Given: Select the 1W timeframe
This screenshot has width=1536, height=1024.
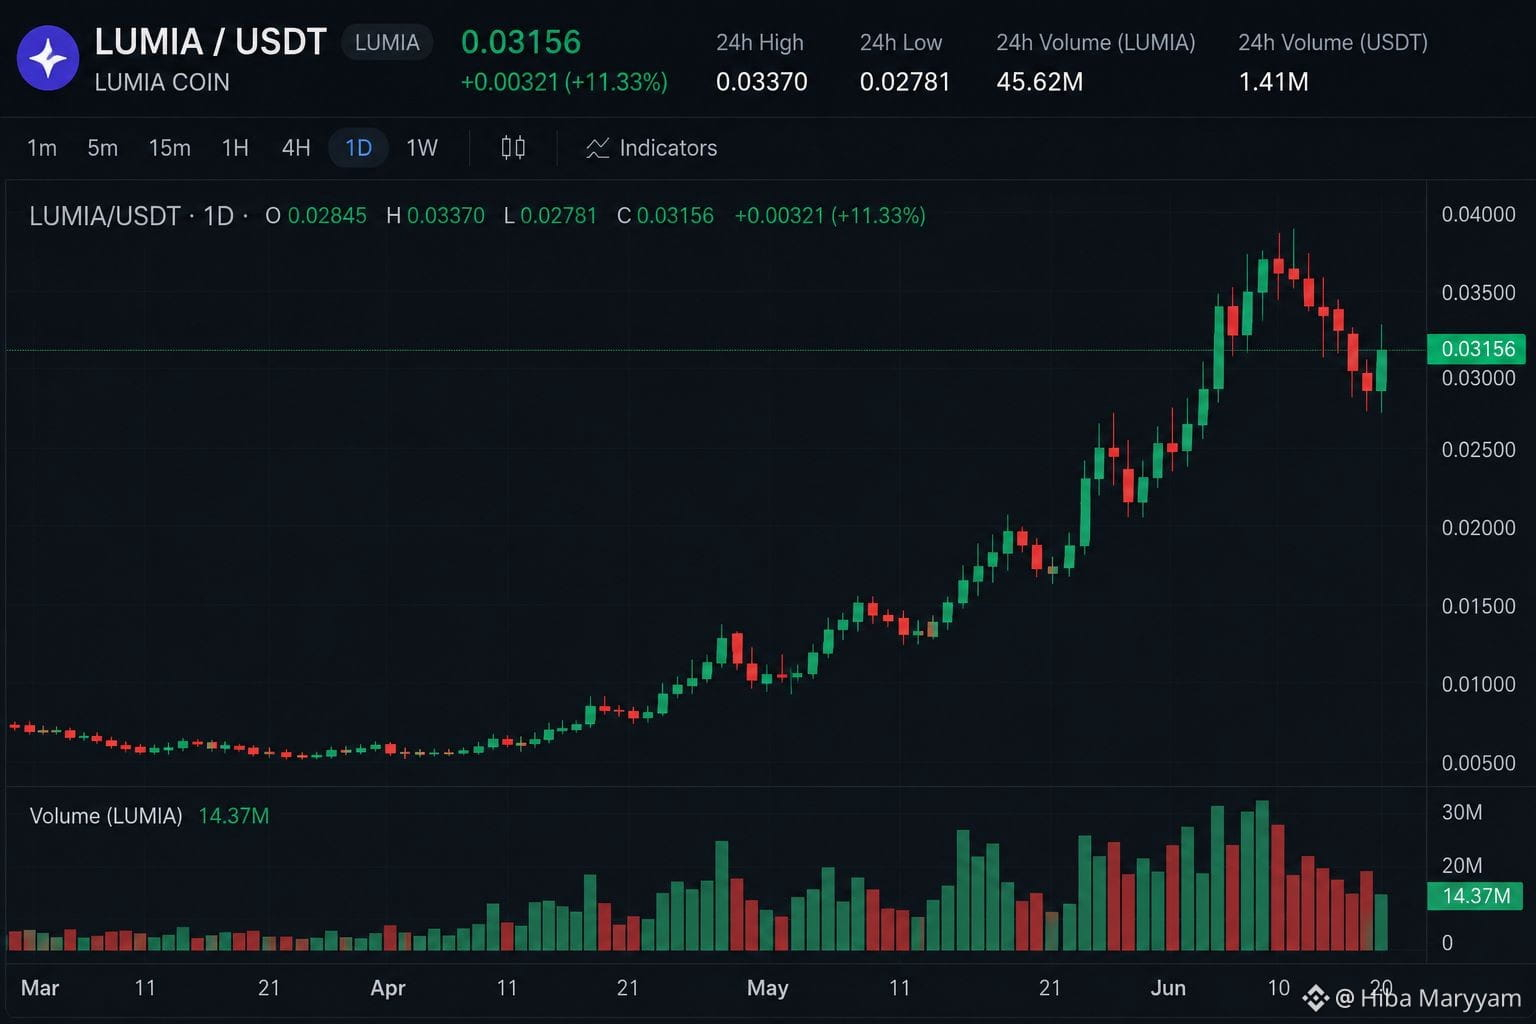Looking at the screenshot, I should click(422, 148).
